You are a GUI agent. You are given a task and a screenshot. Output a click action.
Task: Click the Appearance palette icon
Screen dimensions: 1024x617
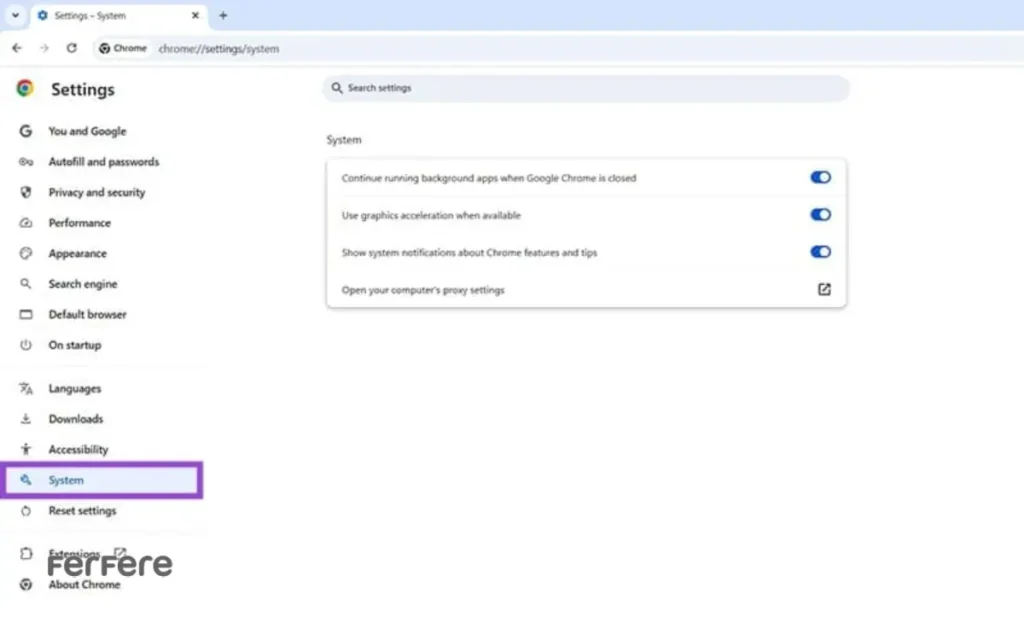pos(26,254)
